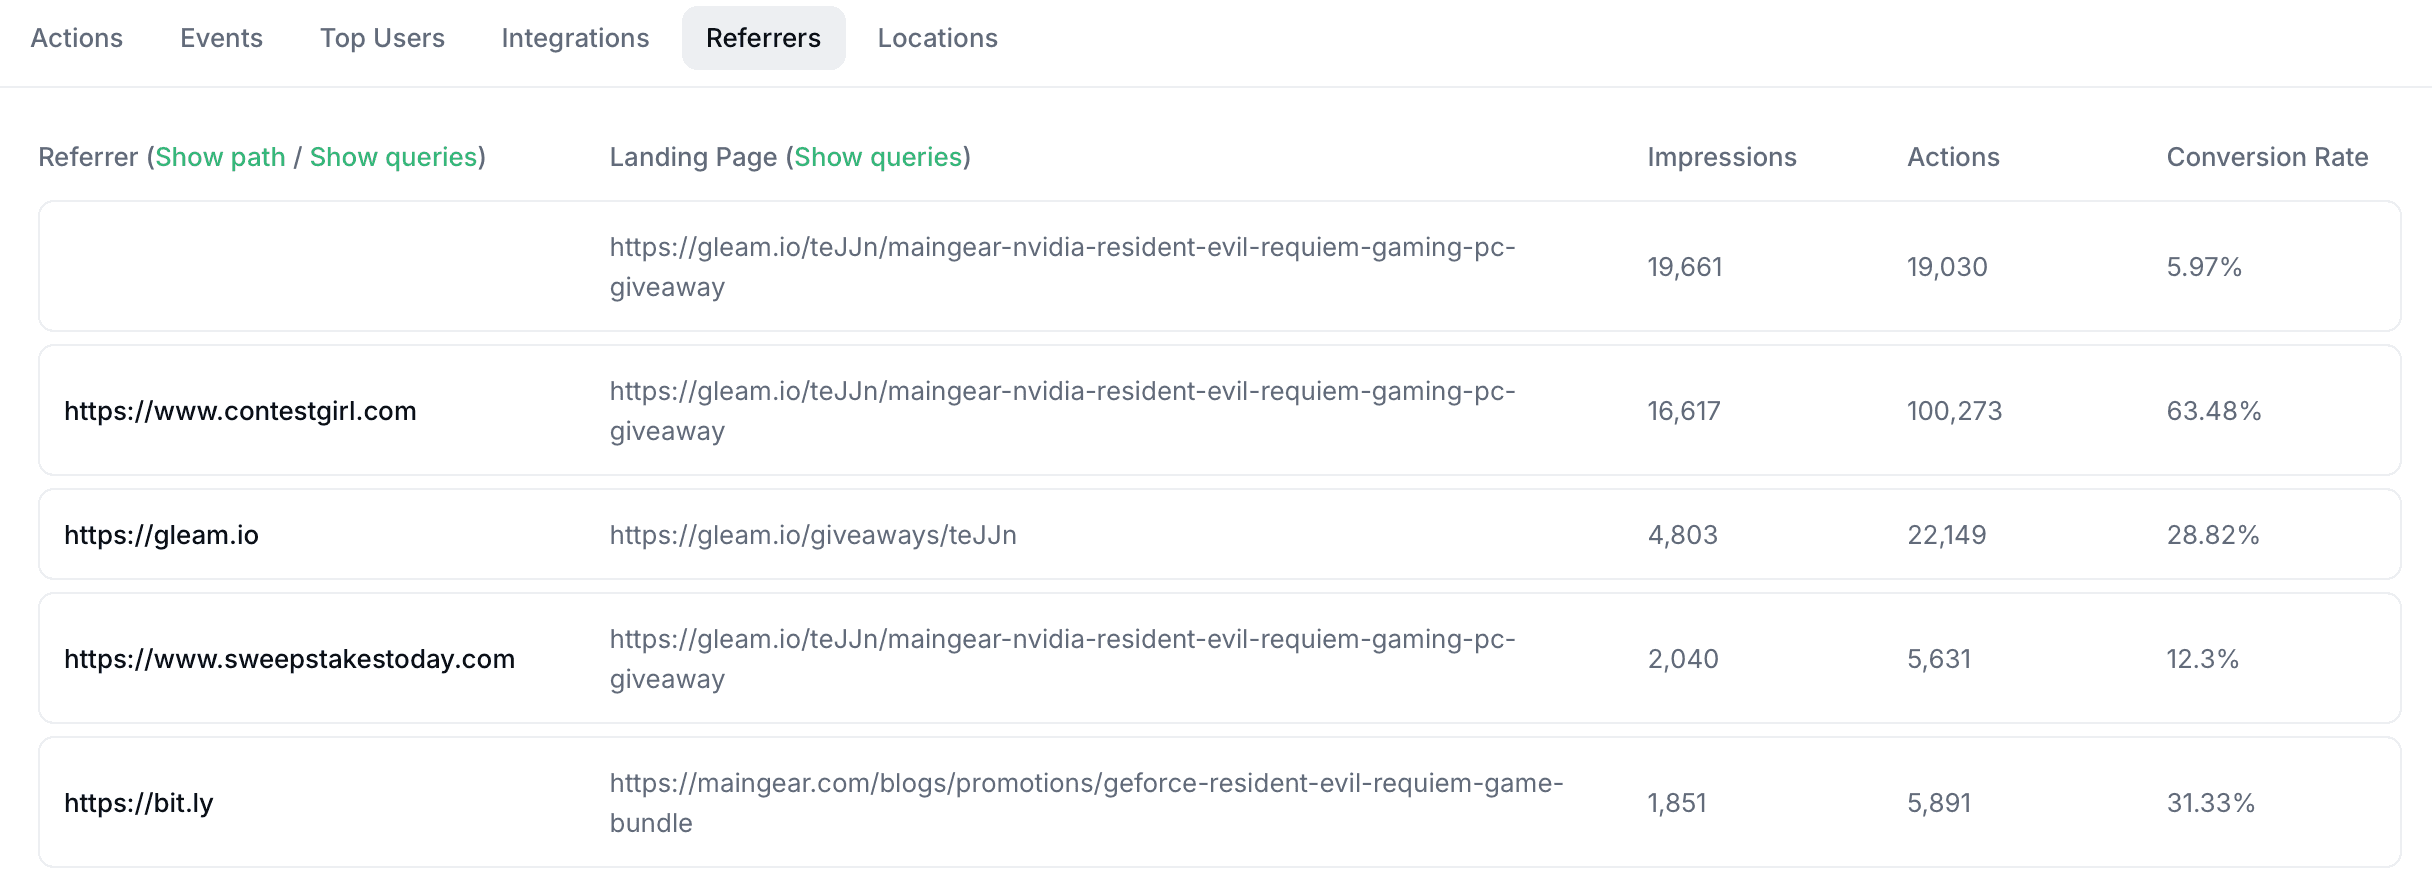The image size is (2432, 878).
Task: Switch to the Actions tab
Action: (x=77, y=38)
